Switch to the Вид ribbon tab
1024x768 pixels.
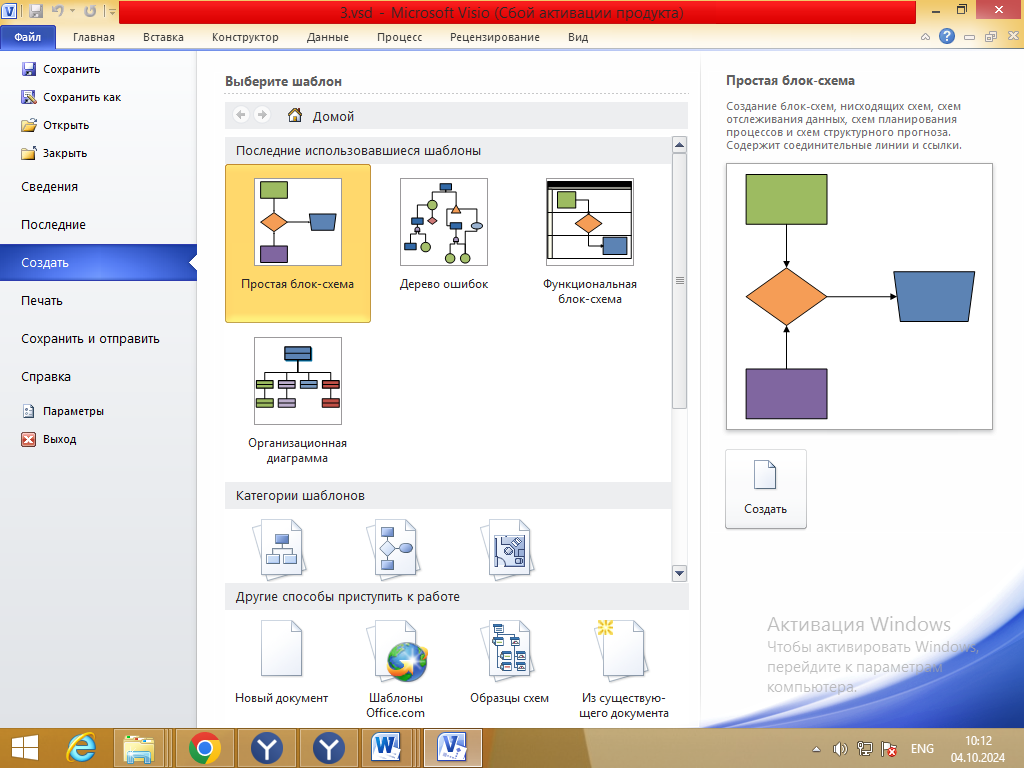[x=578, y=37]
